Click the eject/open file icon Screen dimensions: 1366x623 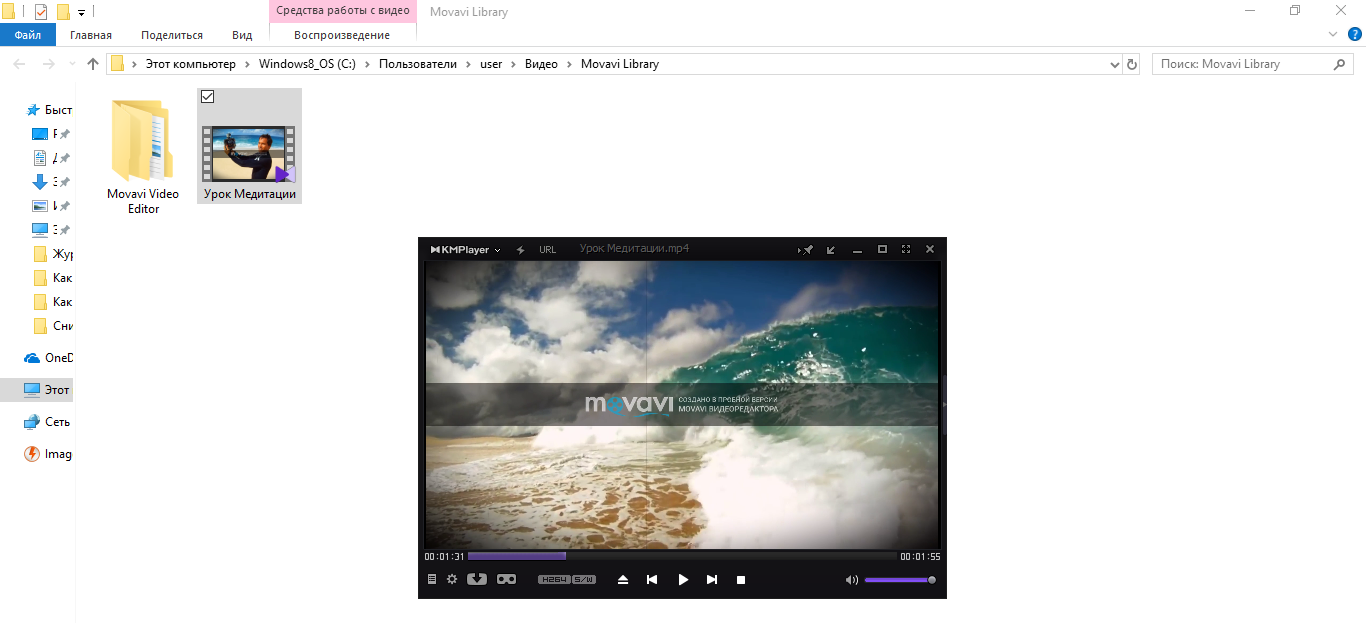[x=623, y=580]
